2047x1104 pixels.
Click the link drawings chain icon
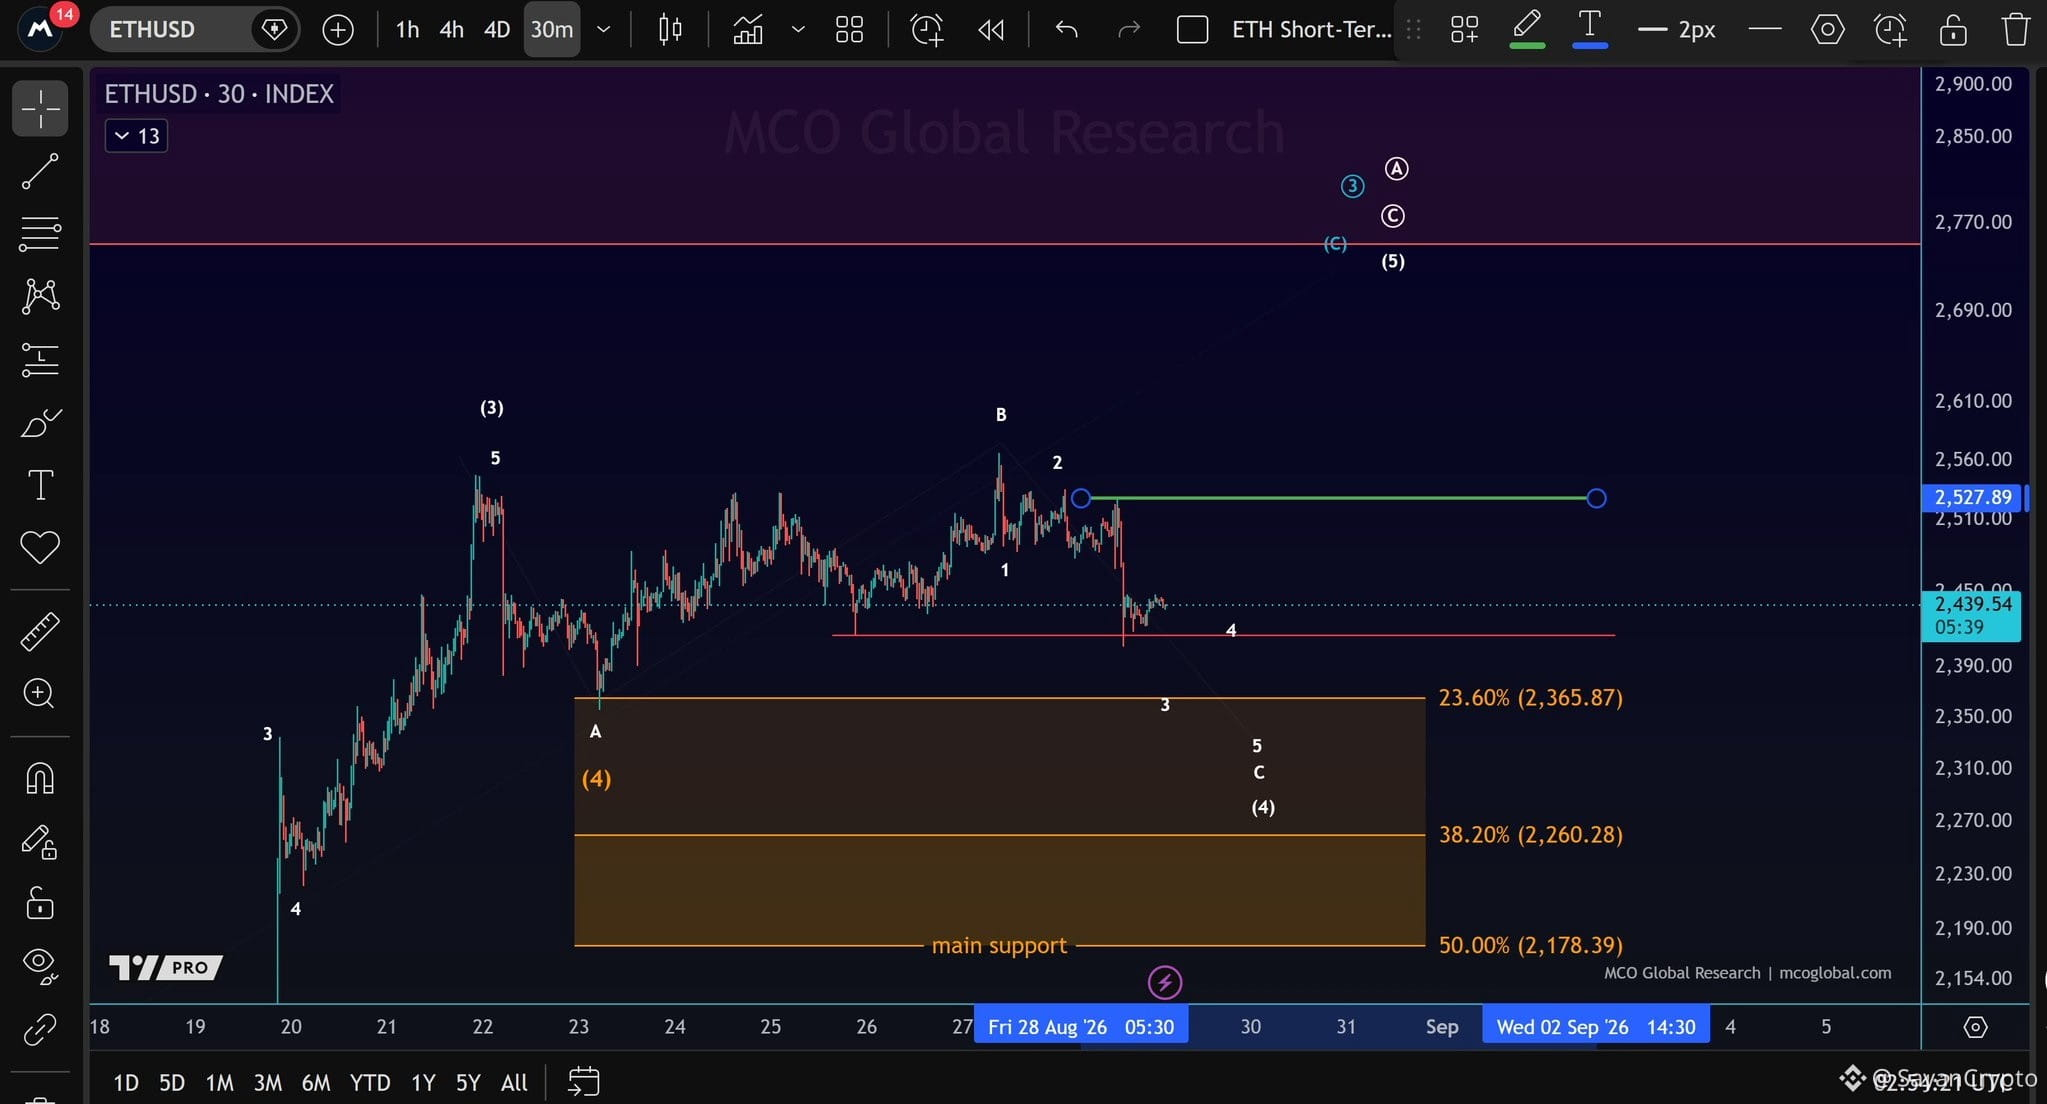pos(40,1028)
